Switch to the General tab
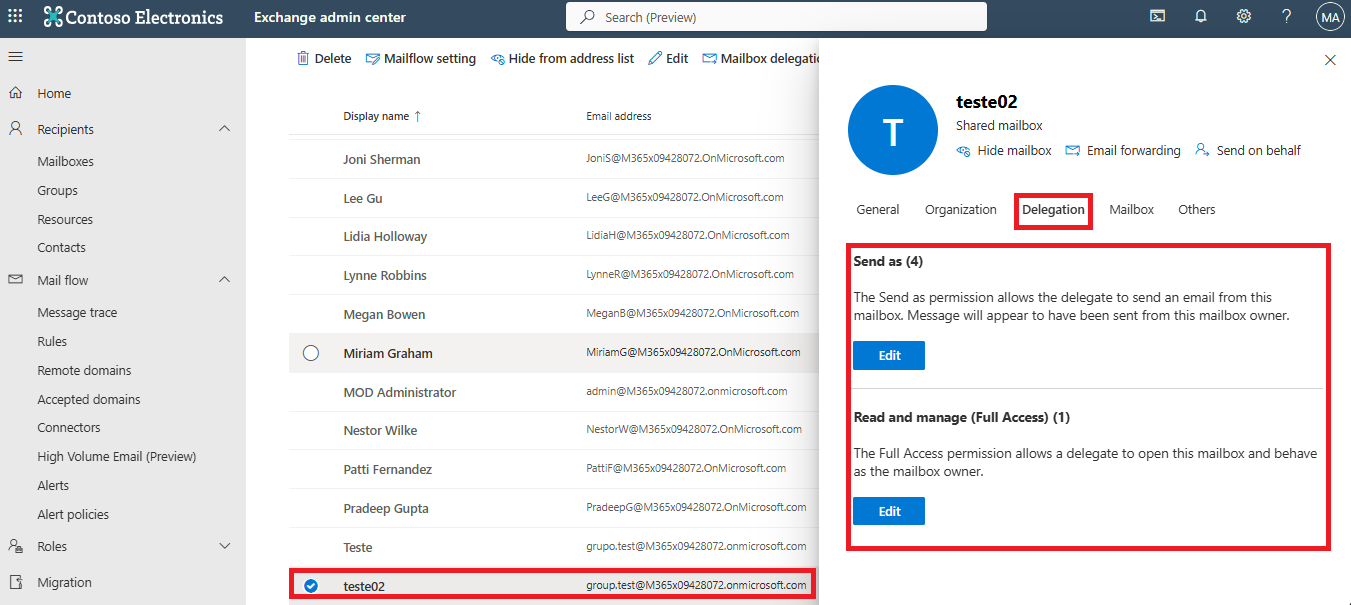This screenshot has height=605, width=1351. [877, 210]
